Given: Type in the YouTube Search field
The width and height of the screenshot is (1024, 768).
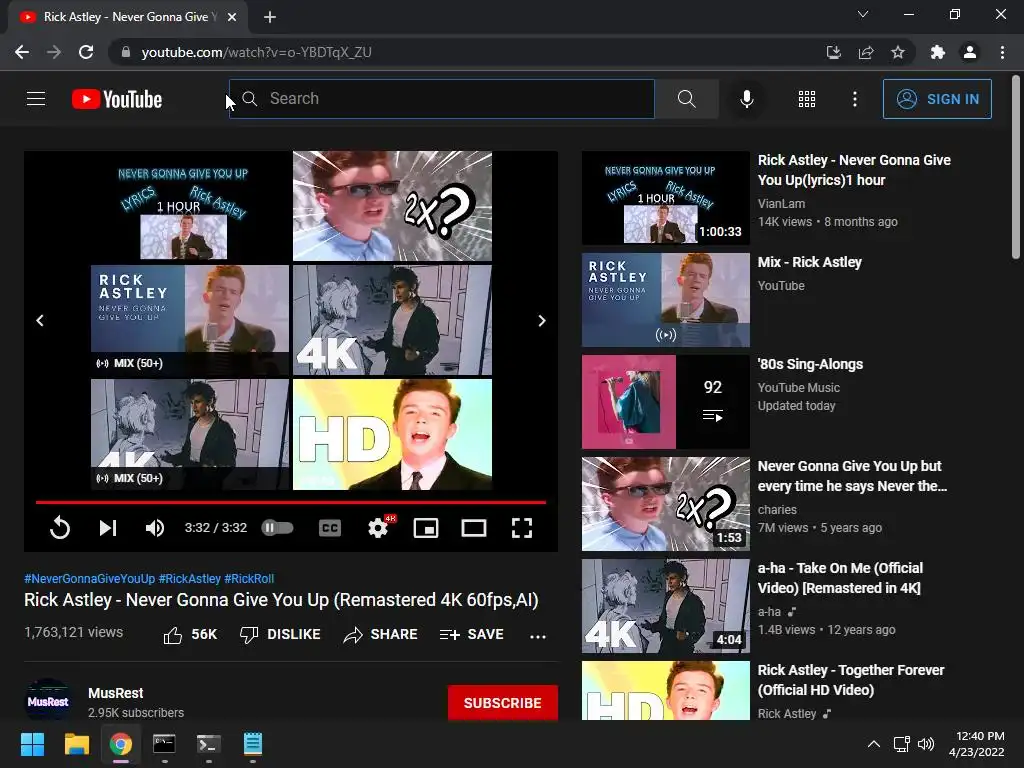Looking at the screenshot, I should click(441, 99).
